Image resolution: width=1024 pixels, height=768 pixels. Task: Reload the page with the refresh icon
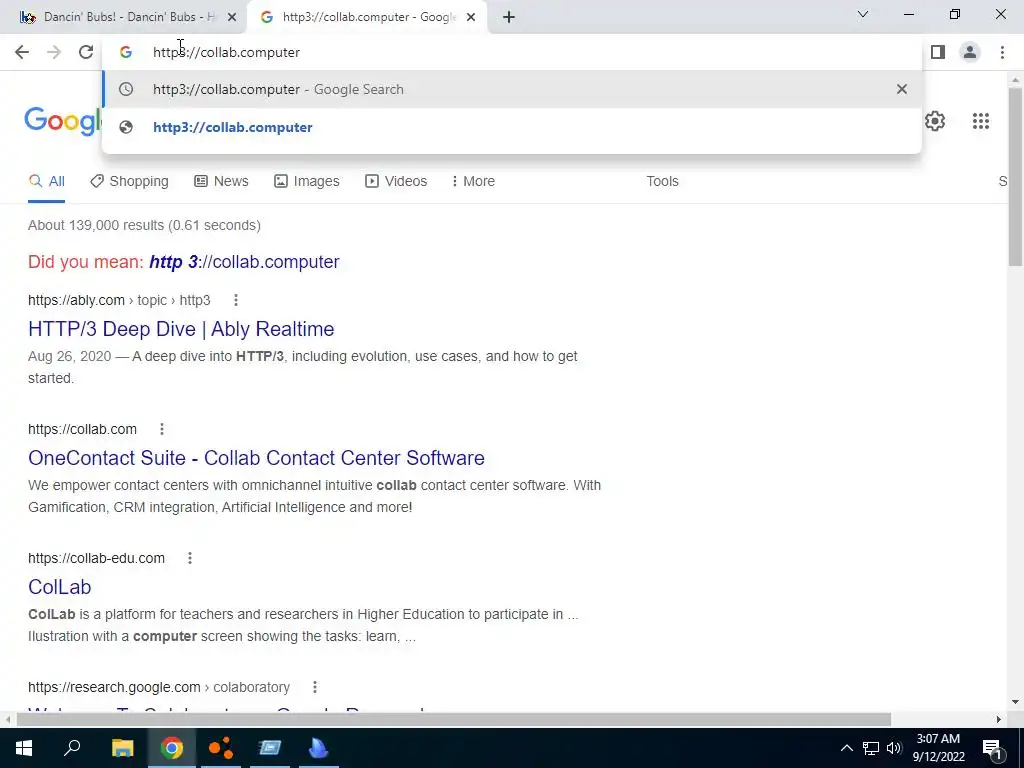[86, 52]
